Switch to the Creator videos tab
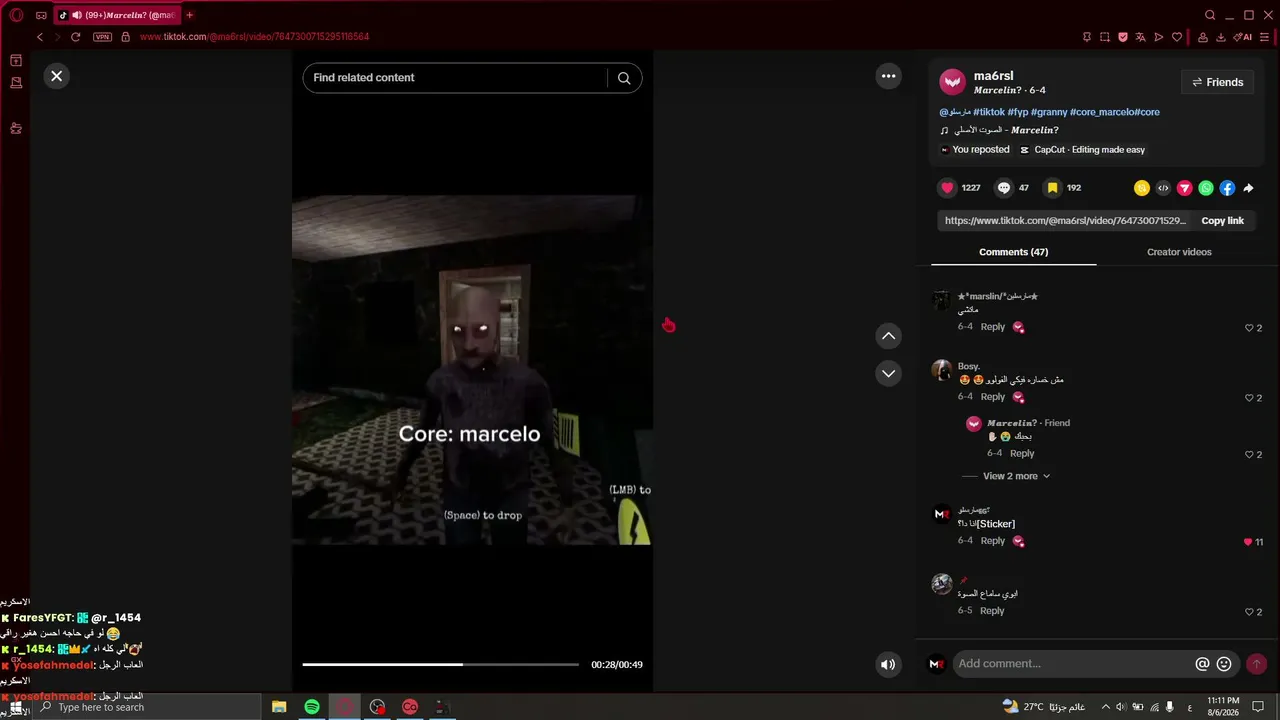Screen dimensions: 1280x720 click(1179, 252)
